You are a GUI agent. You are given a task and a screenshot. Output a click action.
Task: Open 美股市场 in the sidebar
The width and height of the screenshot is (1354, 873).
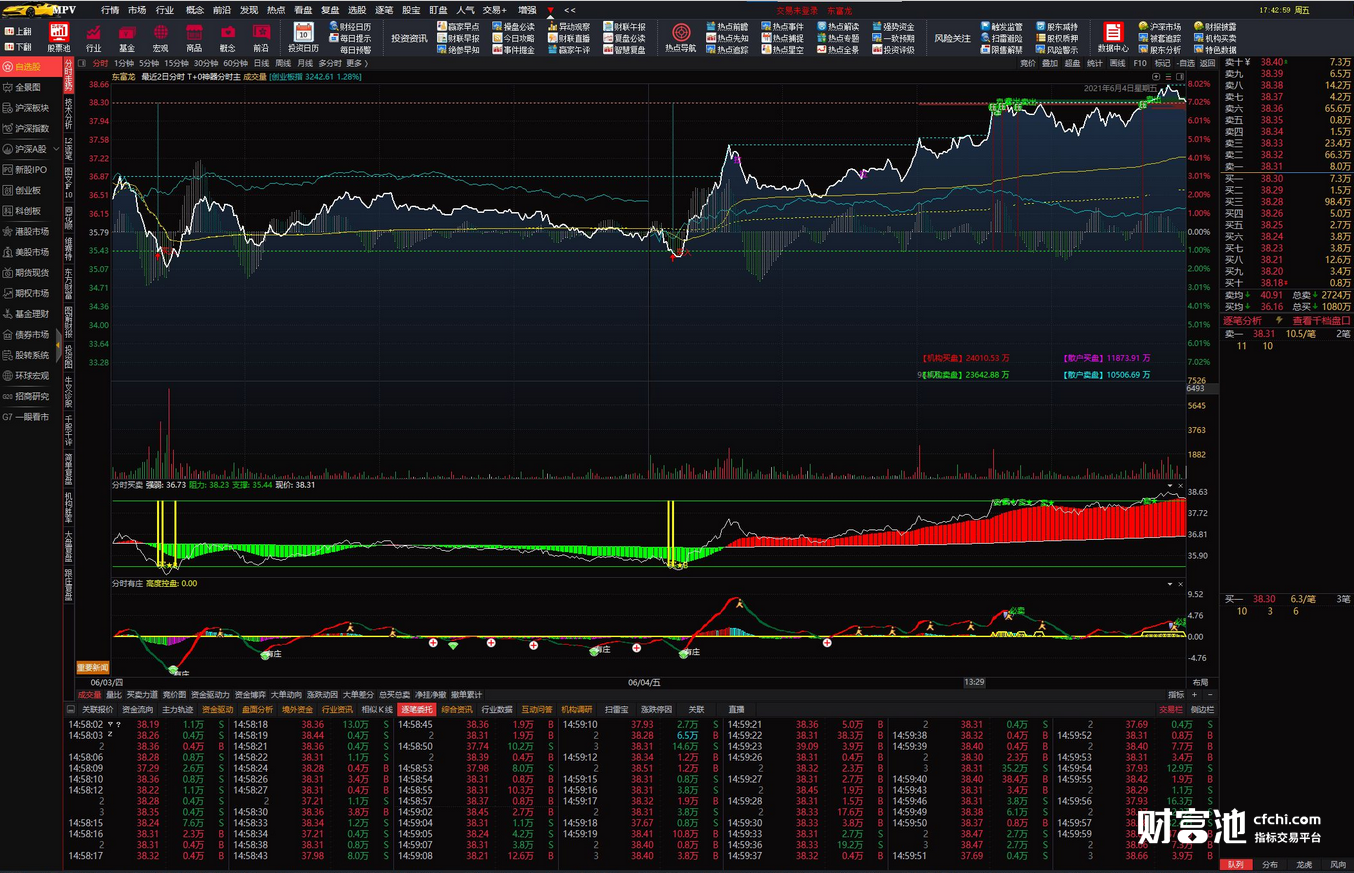coord(28,252)
